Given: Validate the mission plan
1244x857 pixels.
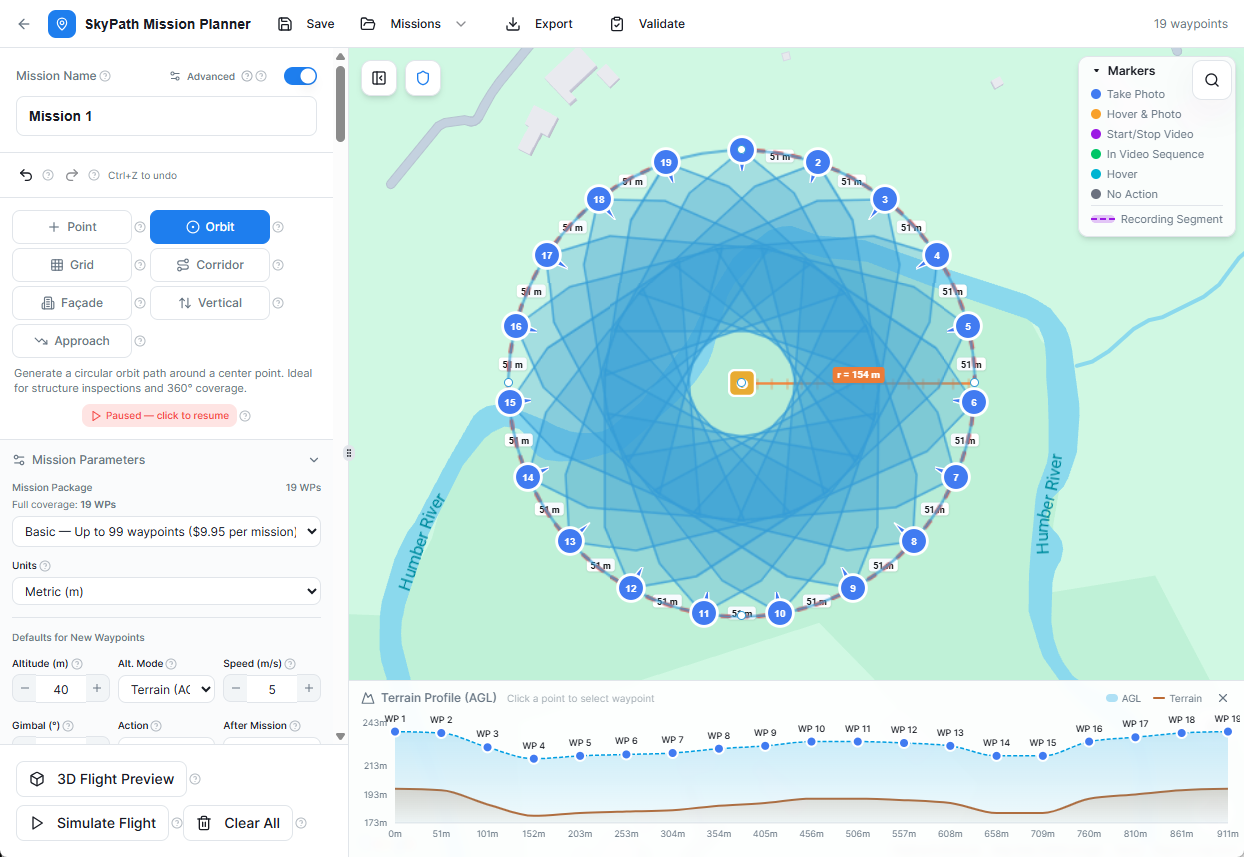Looking at the screenshot, I should [x=647, y=24].
